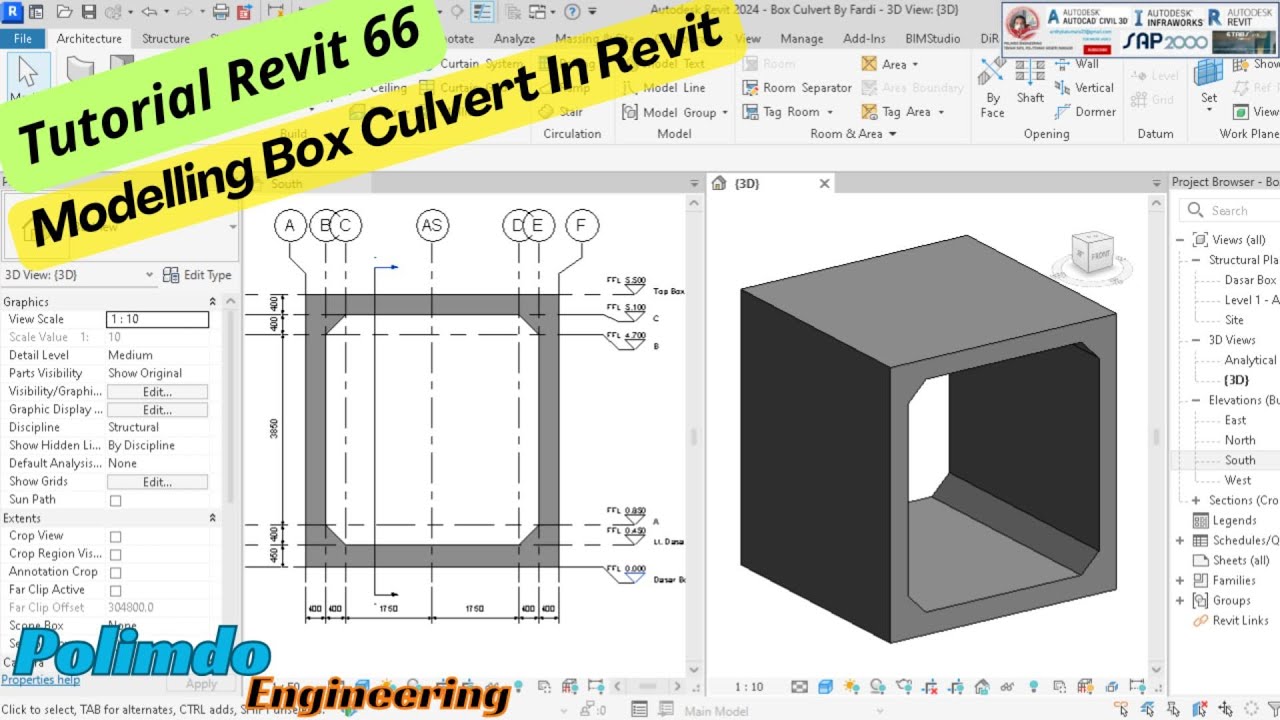Click the View Scale 1 : 10 field
The width and height of the screenshot is (1280, 720).
(x=157, y=320)
